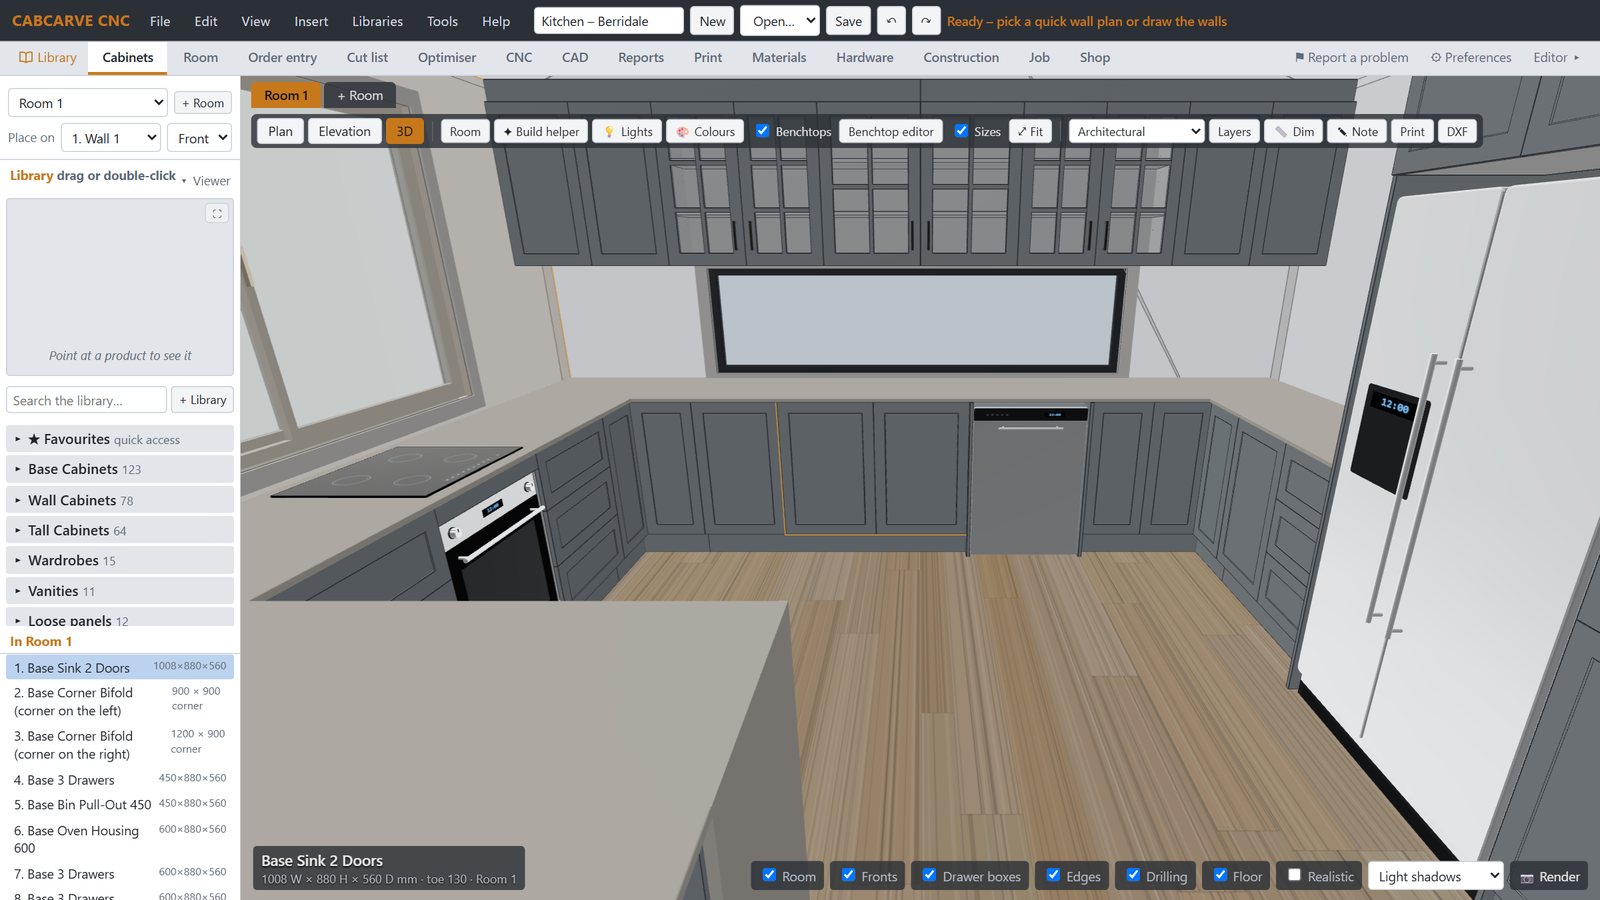Select Base Oven Housing 600 item
Screen dimensions: 1600x900
(120, 839)
